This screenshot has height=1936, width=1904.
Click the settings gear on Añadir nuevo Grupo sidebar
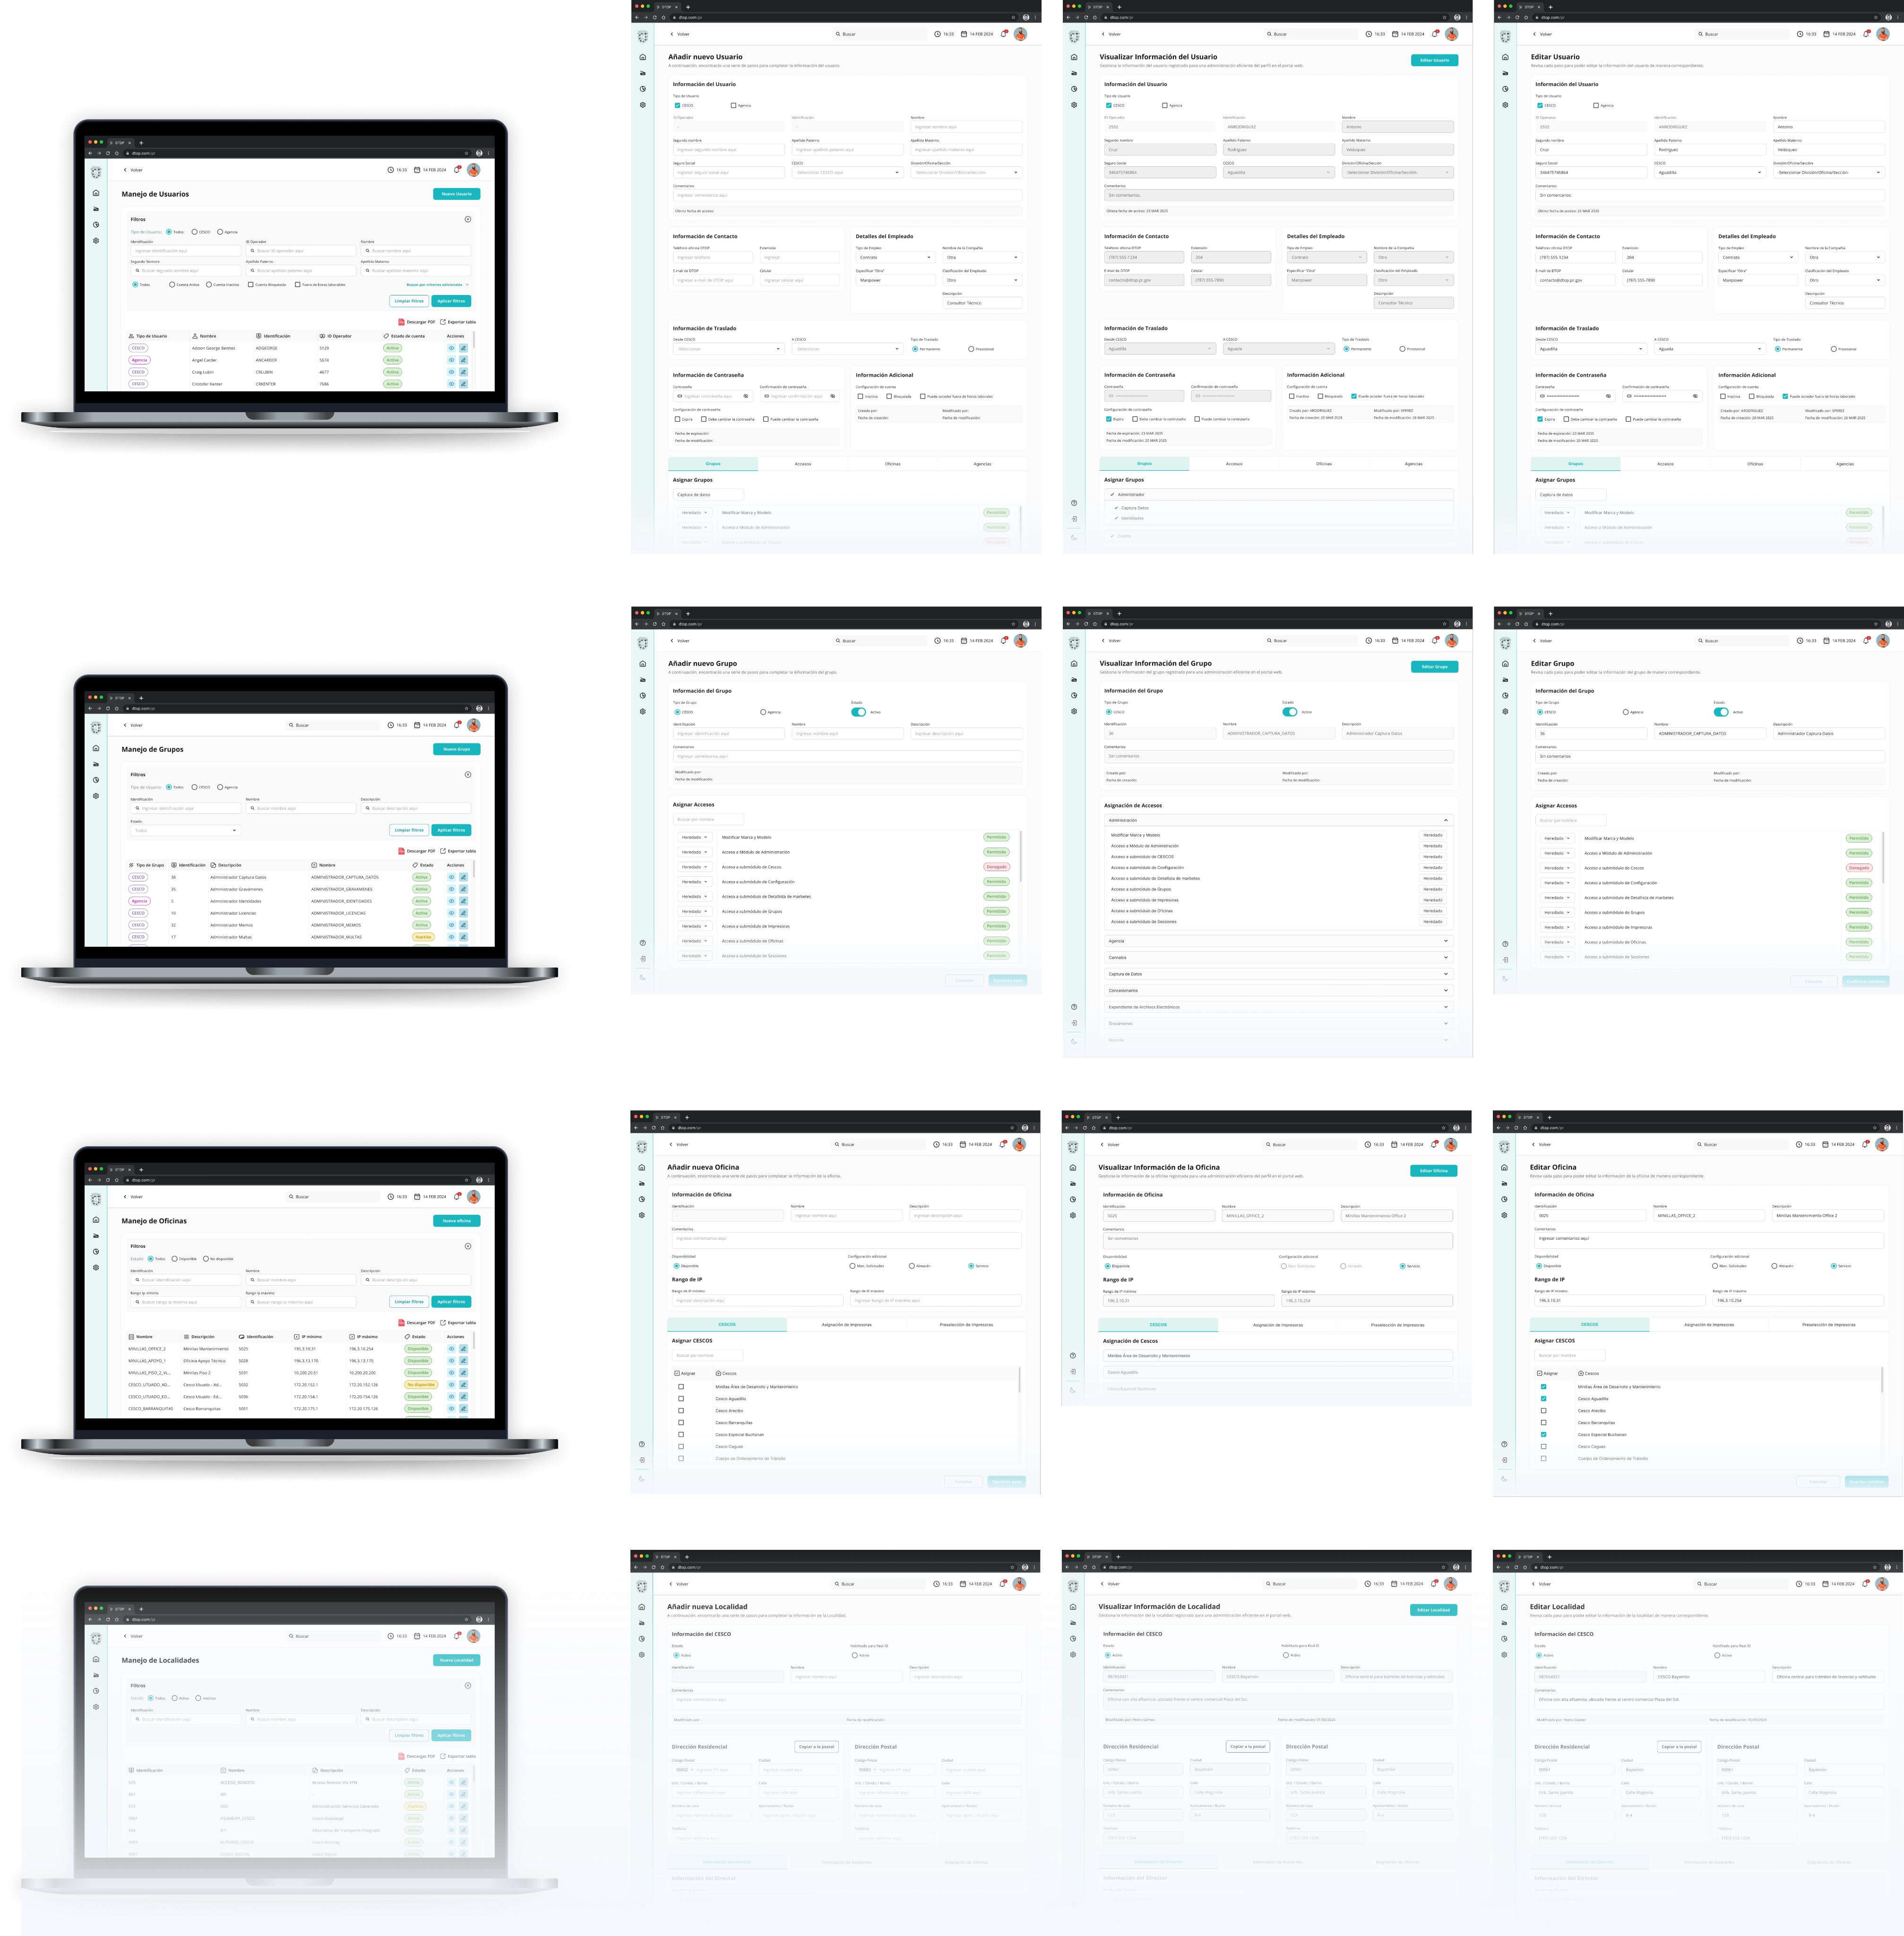pyautogui.click(x=643, y=711)
